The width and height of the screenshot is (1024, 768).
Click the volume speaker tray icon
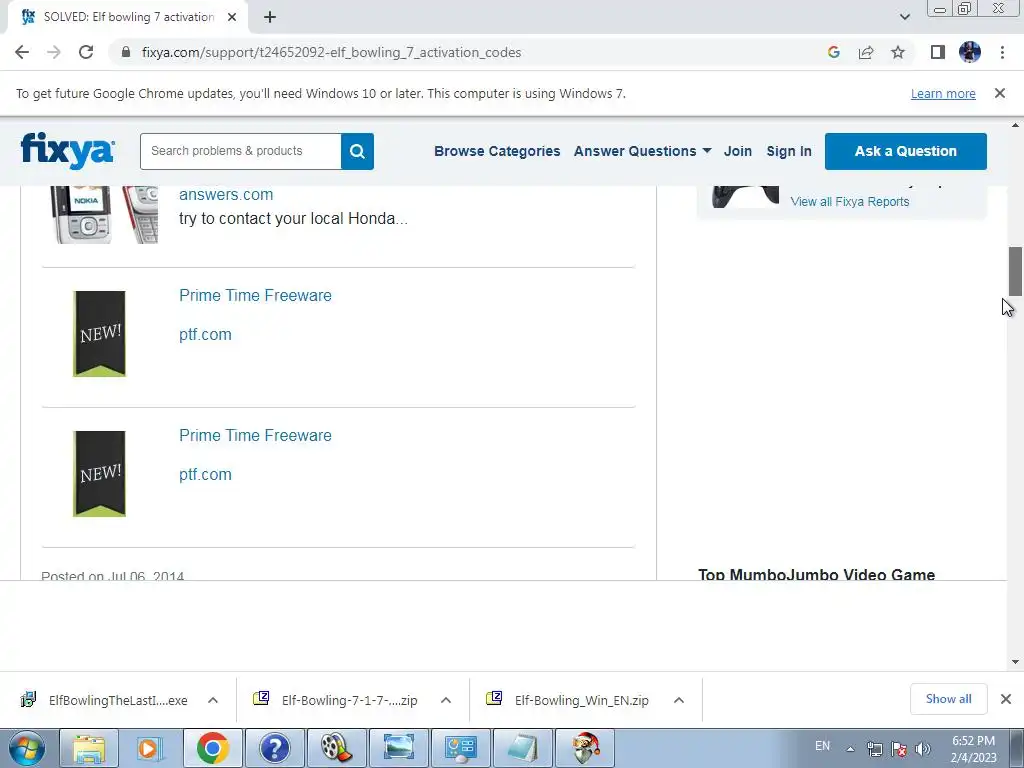[923, 748]
